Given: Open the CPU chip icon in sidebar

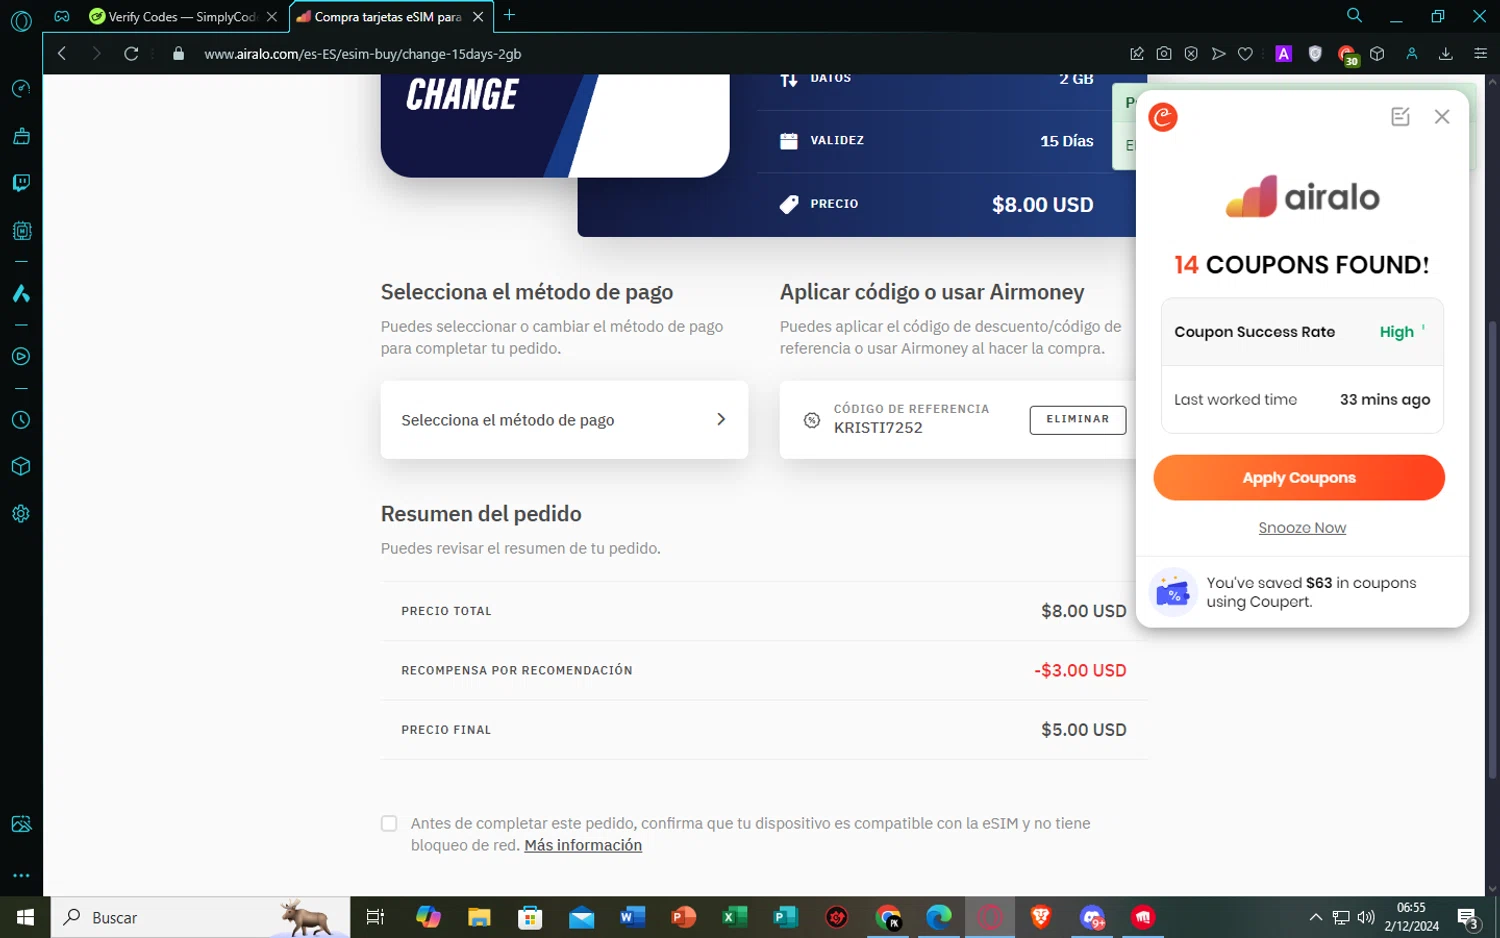Looking at the screenshot, I should tap(21, 231).
